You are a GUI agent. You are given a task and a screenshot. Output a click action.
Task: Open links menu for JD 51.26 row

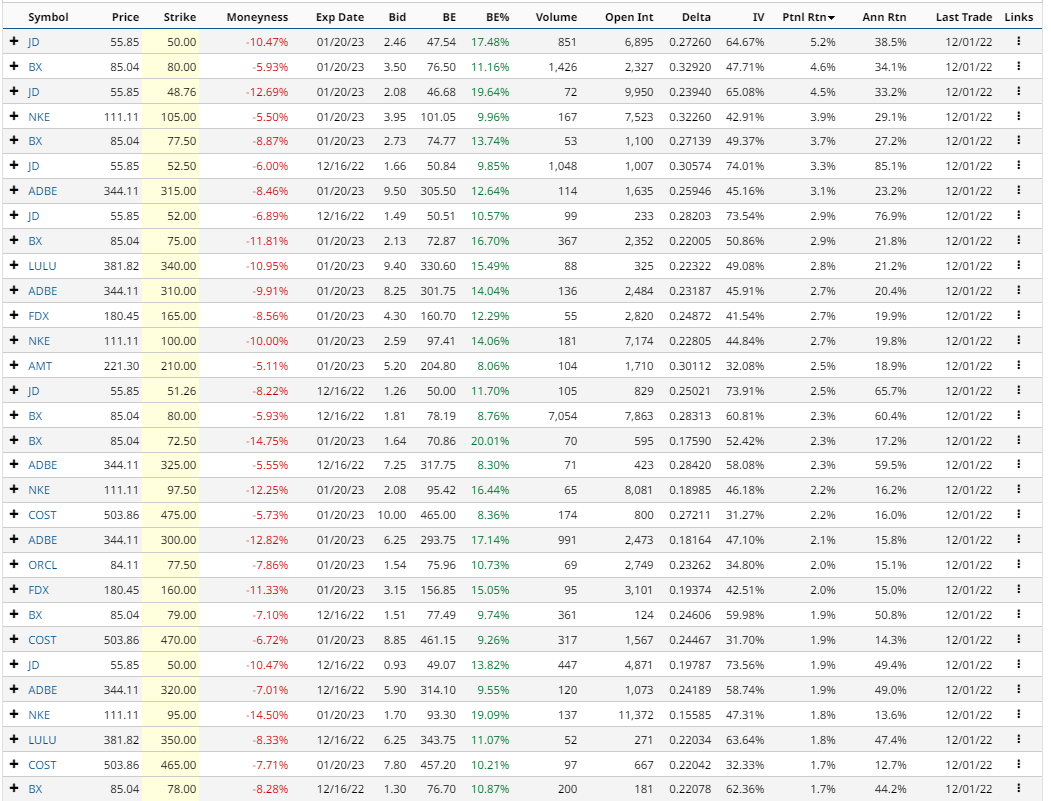click(1018, 391)
